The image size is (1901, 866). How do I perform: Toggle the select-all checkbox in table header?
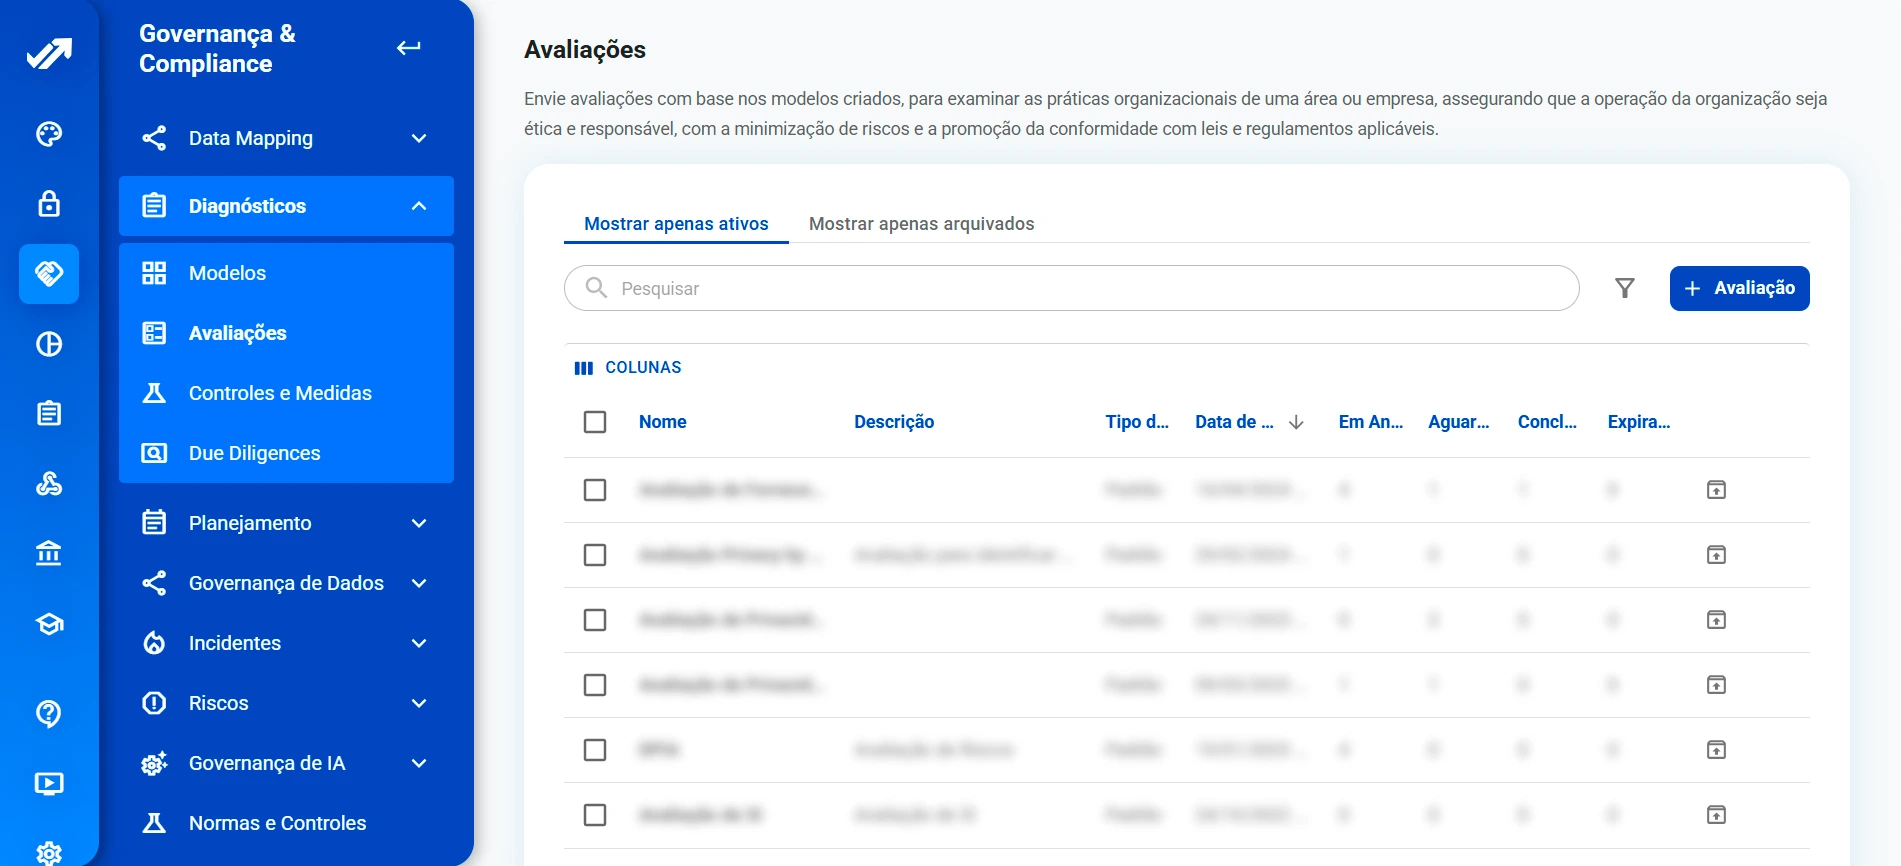pyautogui.click(x=595, y=422)
